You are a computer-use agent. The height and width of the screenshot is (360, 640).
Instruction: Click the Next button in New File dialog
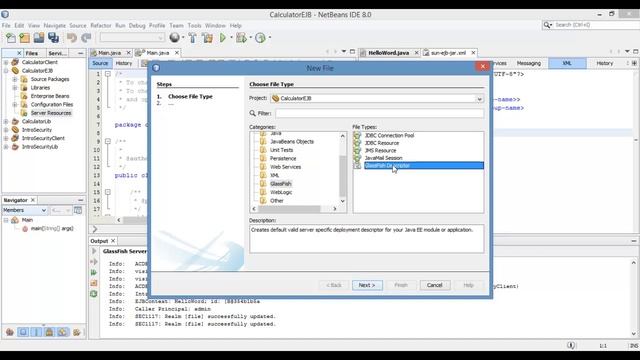coord(367,285)
